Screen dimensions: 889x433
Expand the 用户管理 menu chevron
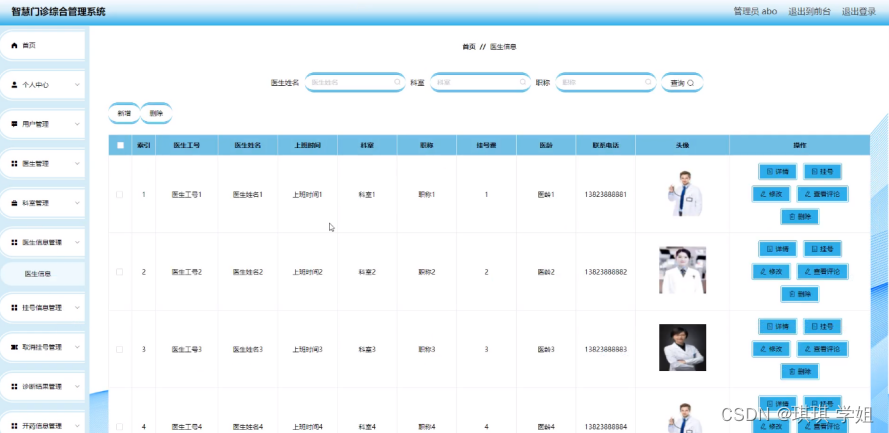[77, 124]
